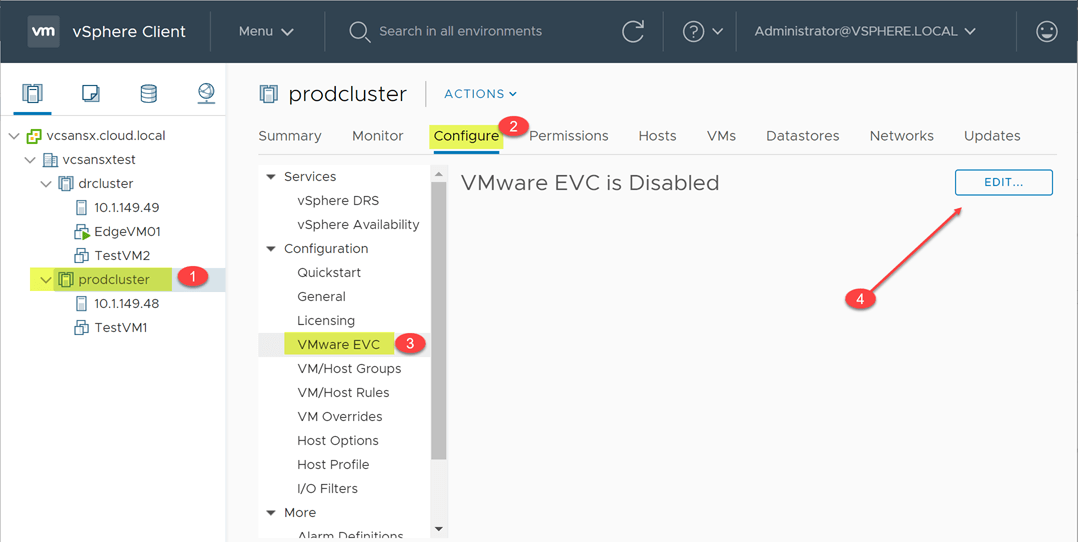1078x542 pixels.
Task: Click the drcluster cluster icon
Action: pos(66,184)
